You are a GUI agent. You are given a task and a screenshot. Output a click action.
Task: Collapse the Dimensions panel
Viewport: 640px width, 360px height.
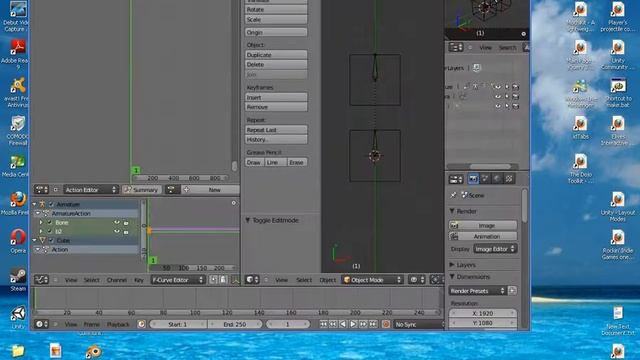452,277
